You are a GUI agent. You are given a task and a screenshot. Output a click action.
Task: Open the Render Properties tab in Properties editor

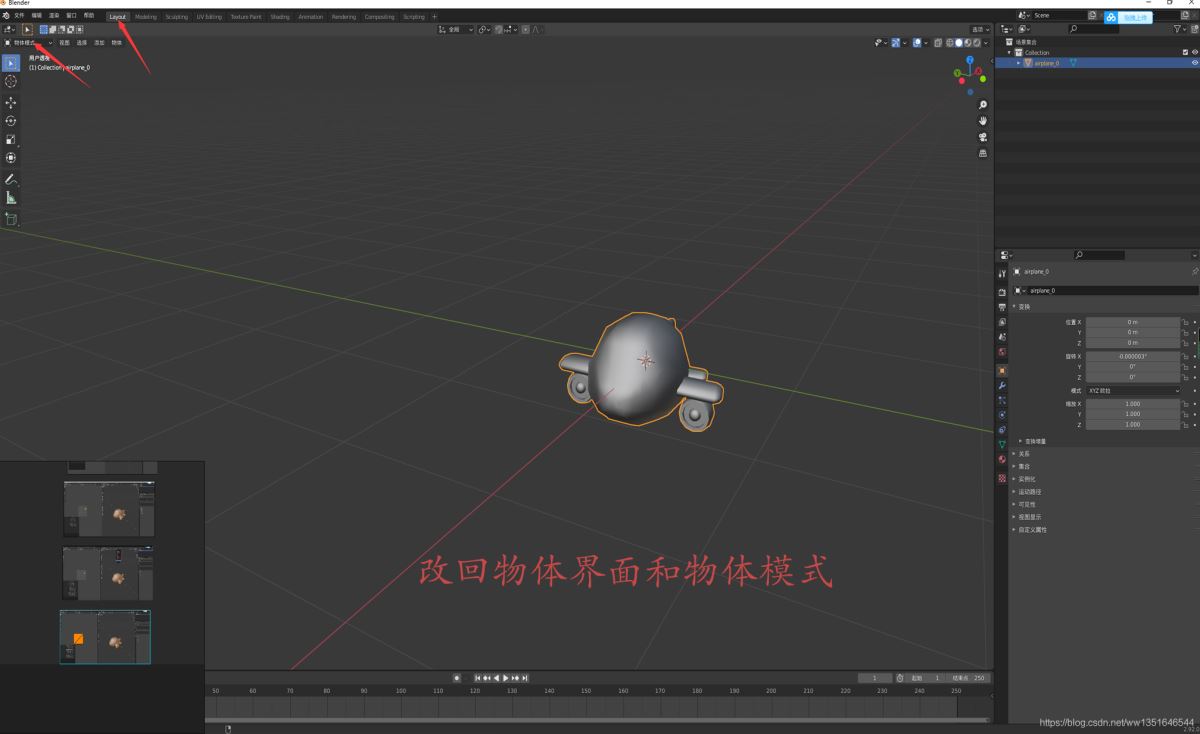(x=1003, y=291)
